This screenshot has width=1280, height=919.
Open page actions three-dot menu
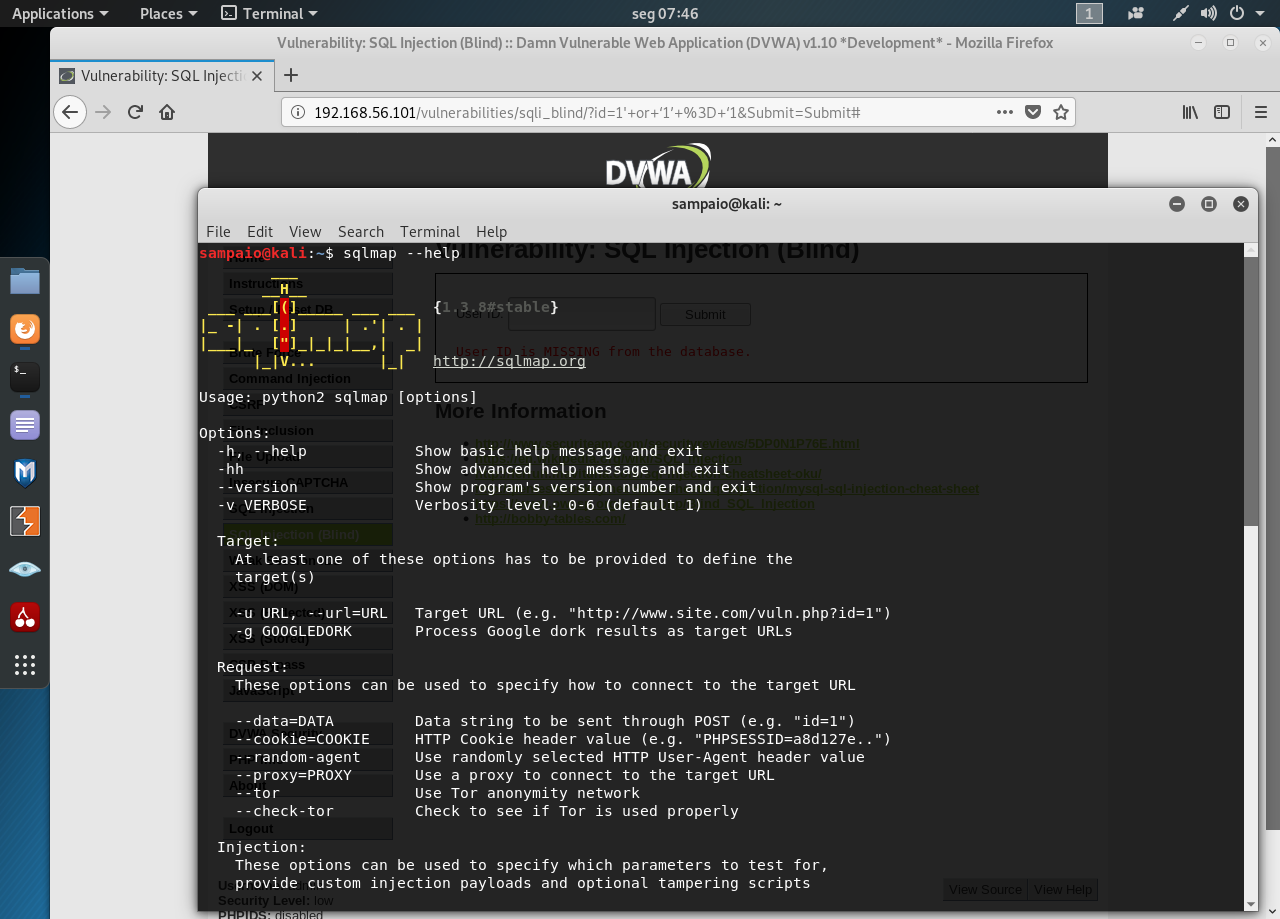pos(1005,112)
